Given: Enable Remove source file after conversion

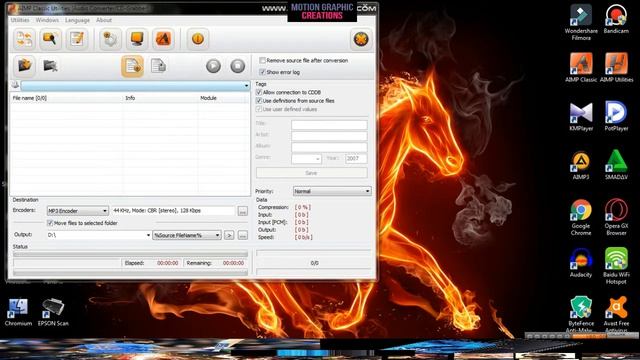Looking at the screenshot, I should pos(262,60).
